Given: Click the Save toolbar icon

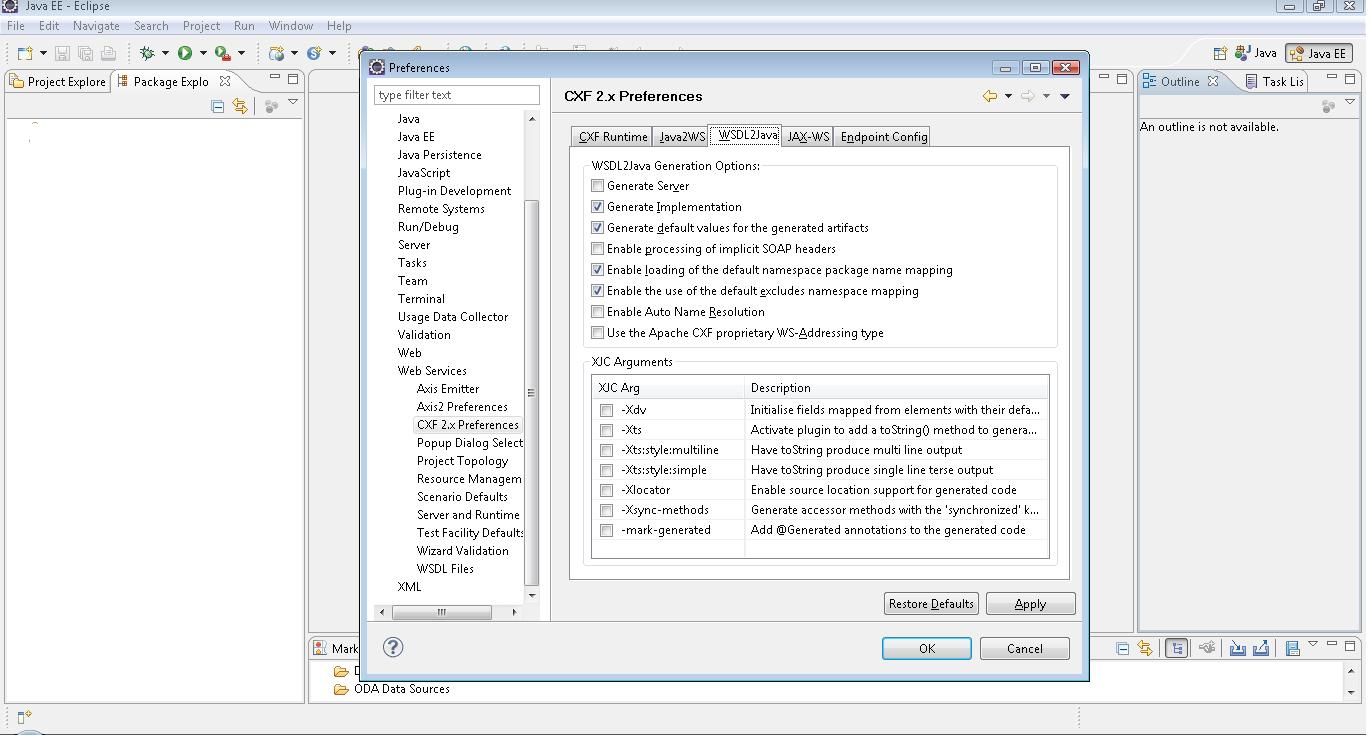Looking at the screenshot, I should point(62,53).
